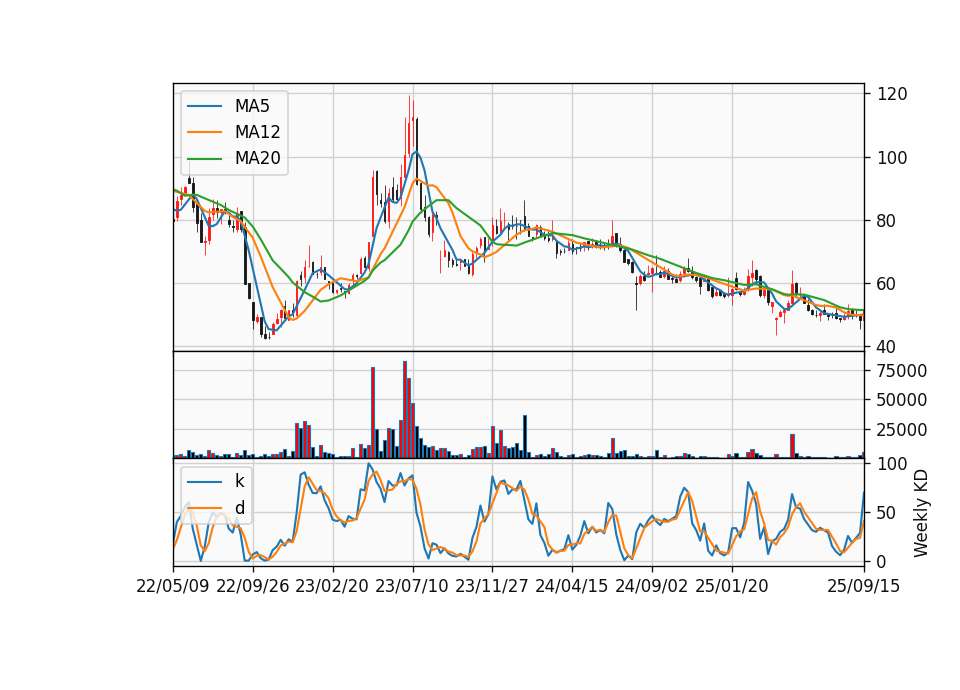Image resolution: width=960 pixels, height=690 pixels.
Task: Click the 23/11/27 date tick label
Action: (x=492, y=586)
